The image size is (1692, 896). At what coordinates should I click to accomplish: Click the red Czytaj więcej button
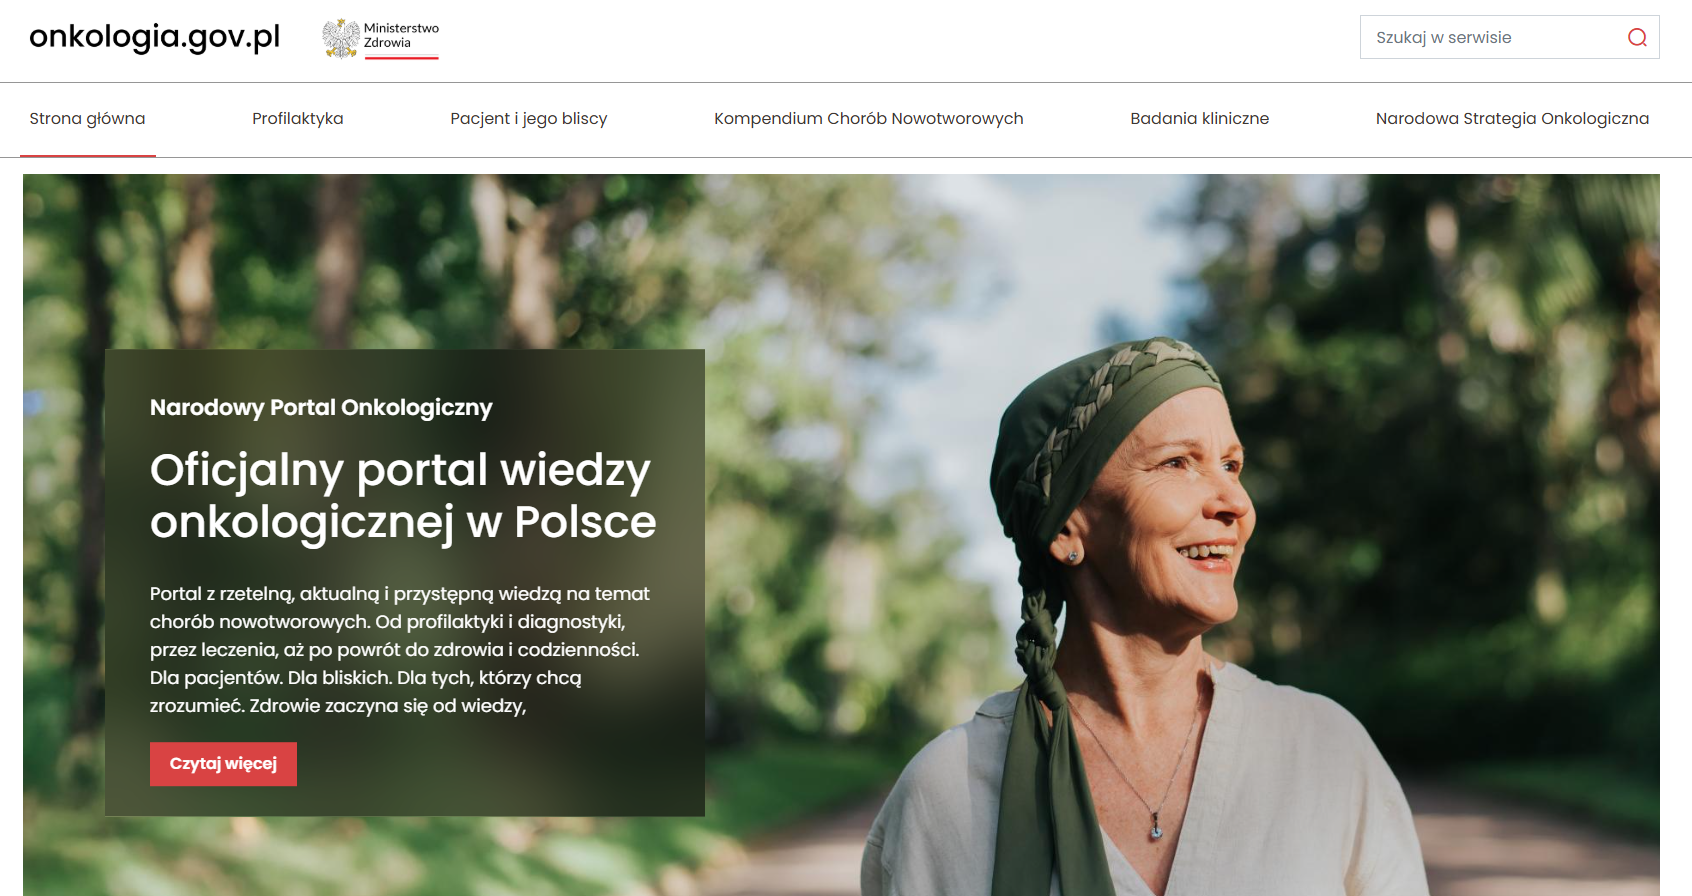223,764
